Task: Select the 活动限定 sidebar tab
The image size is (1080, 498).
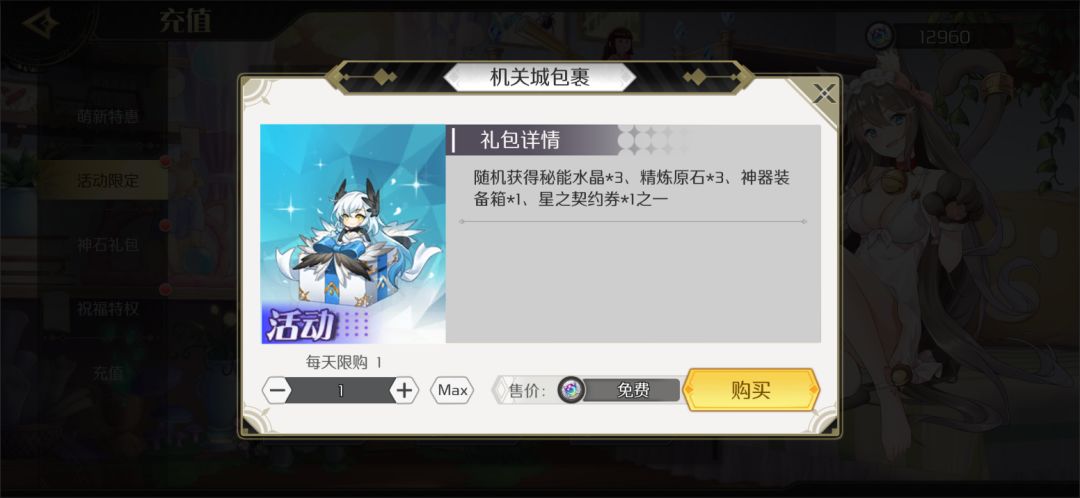Action: (x=108, y=180)
